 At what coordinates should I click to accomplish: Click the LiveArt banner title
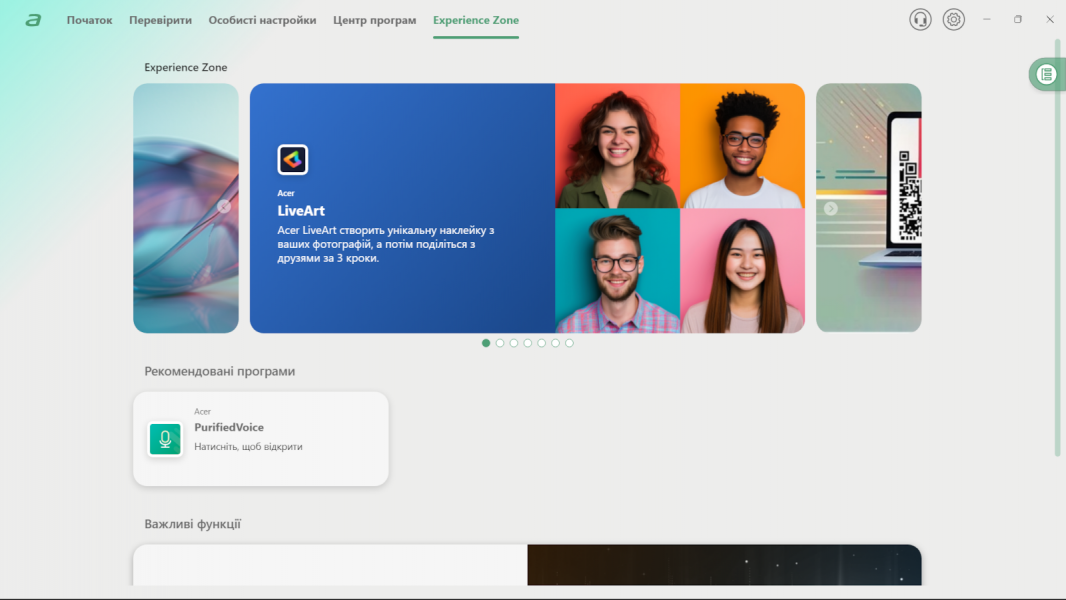[301, 211]
